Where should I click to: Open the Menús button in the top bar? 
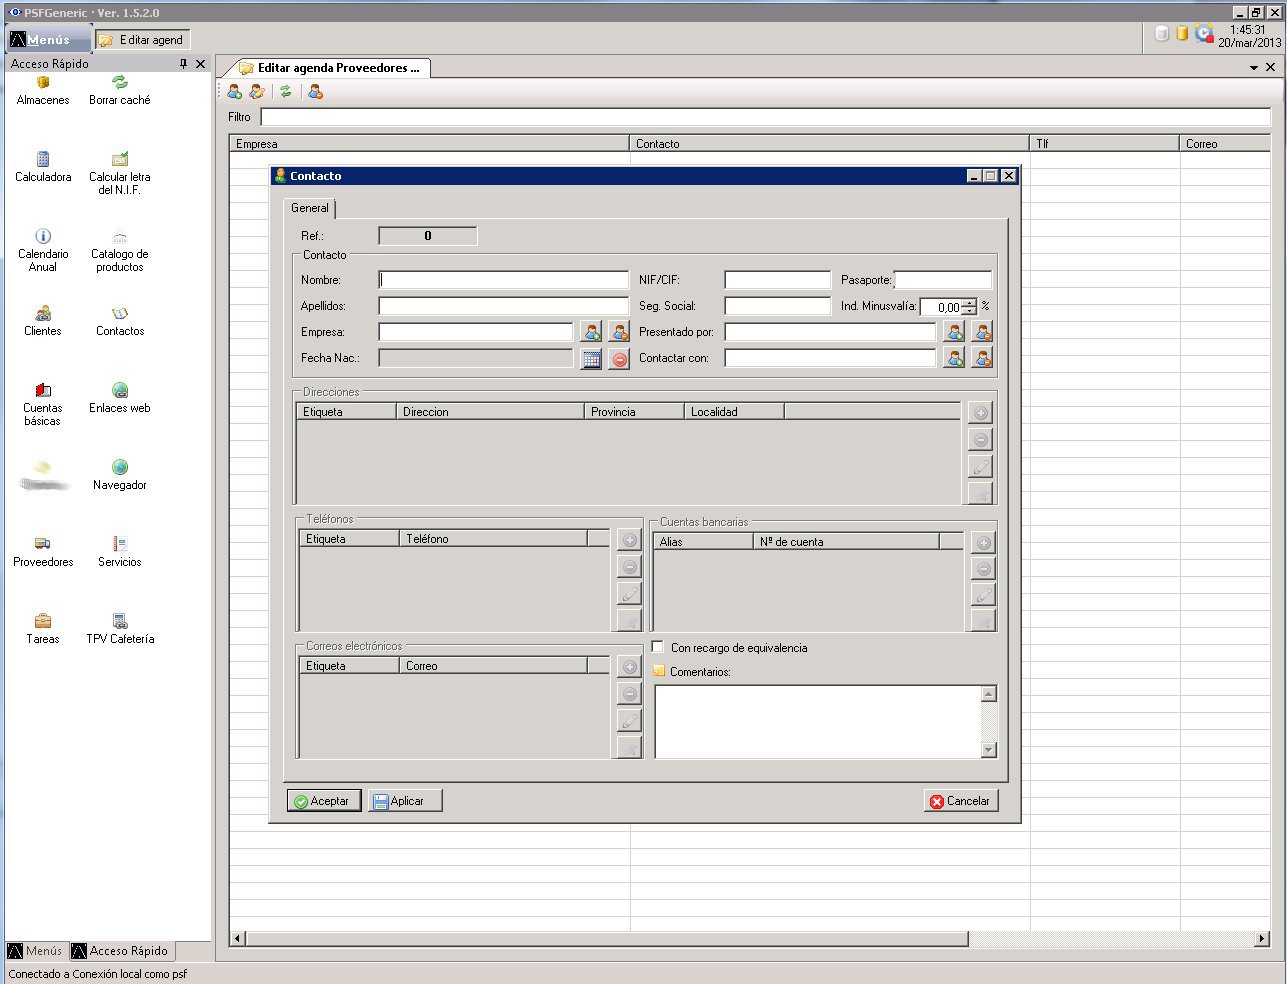point(48,40)
